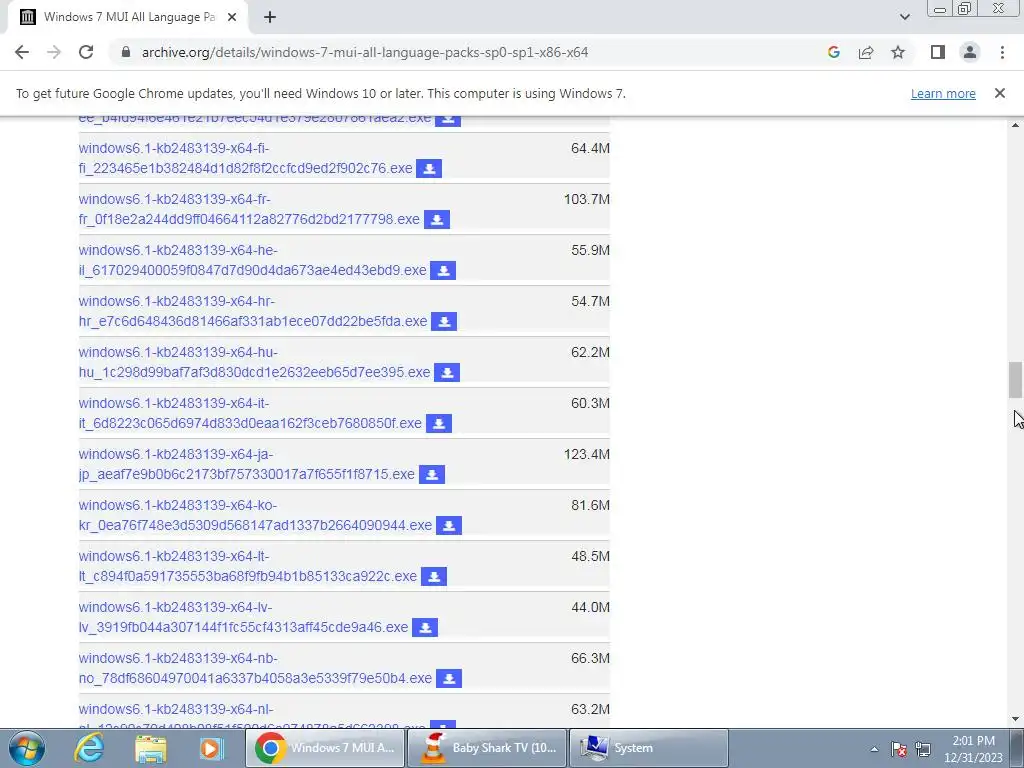Open the x64-fr-fr exe file link

249,209
